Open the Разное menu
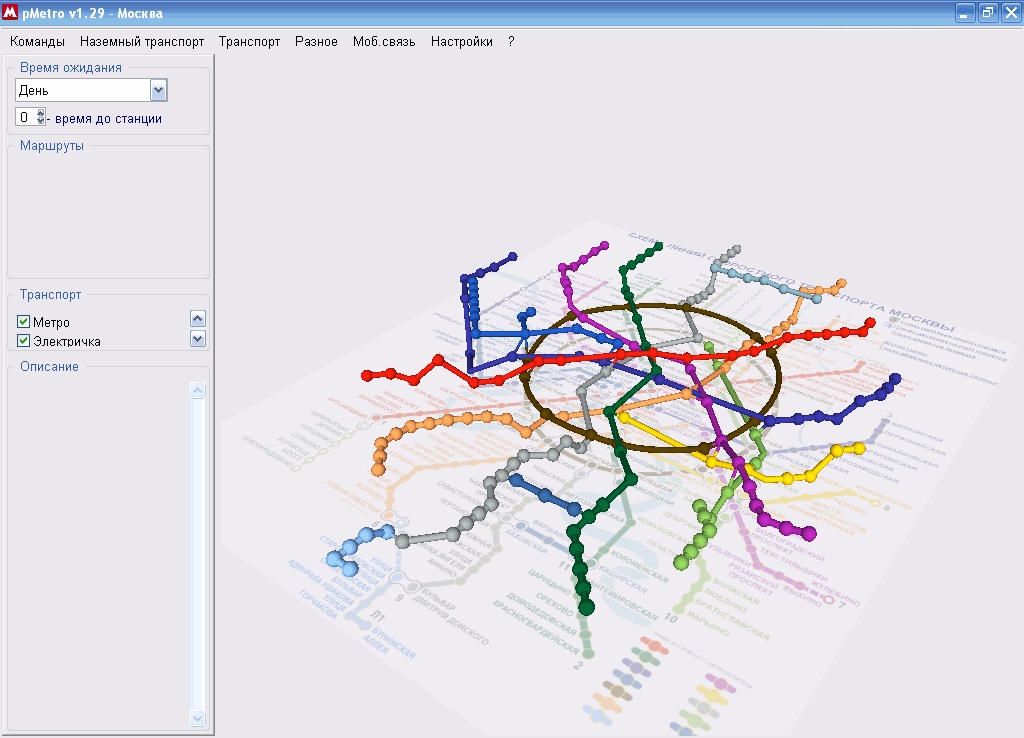Viewport: 1024px width, 738px height. (316, 42)
